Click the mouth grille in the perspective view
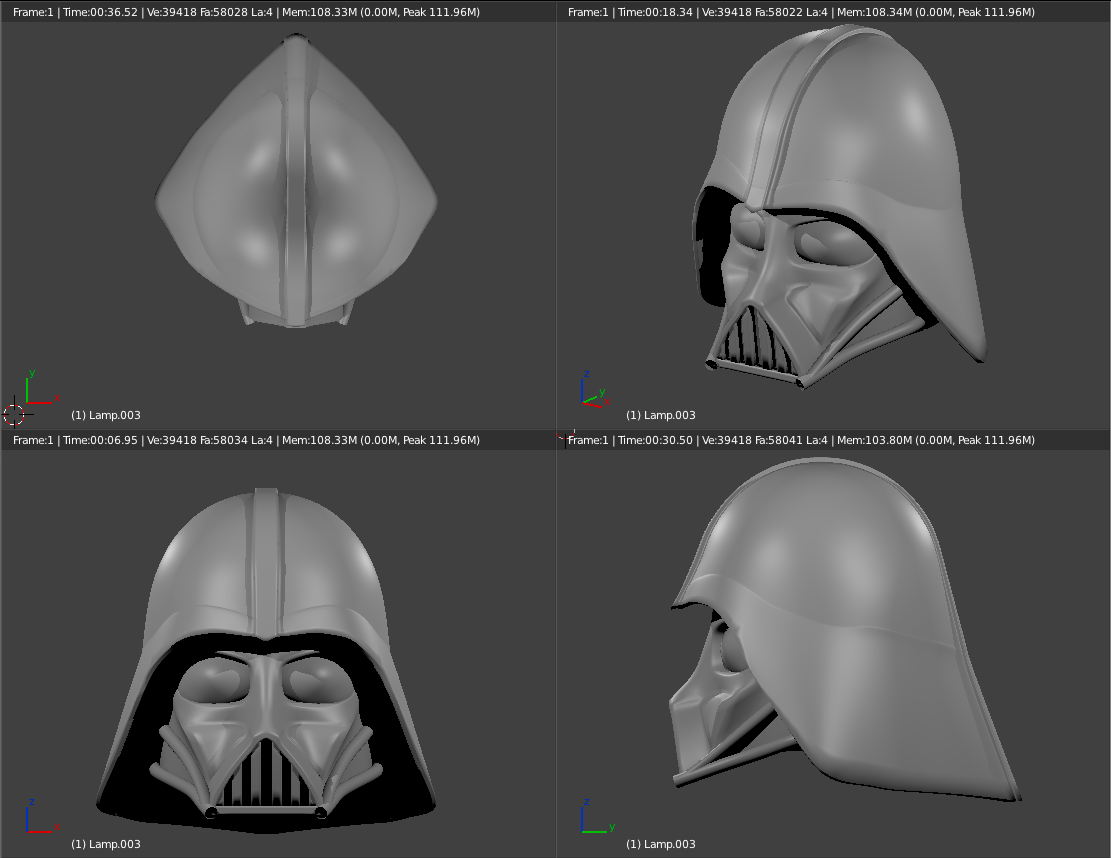This screenshot has height=858, width=1111. [755, 339]
